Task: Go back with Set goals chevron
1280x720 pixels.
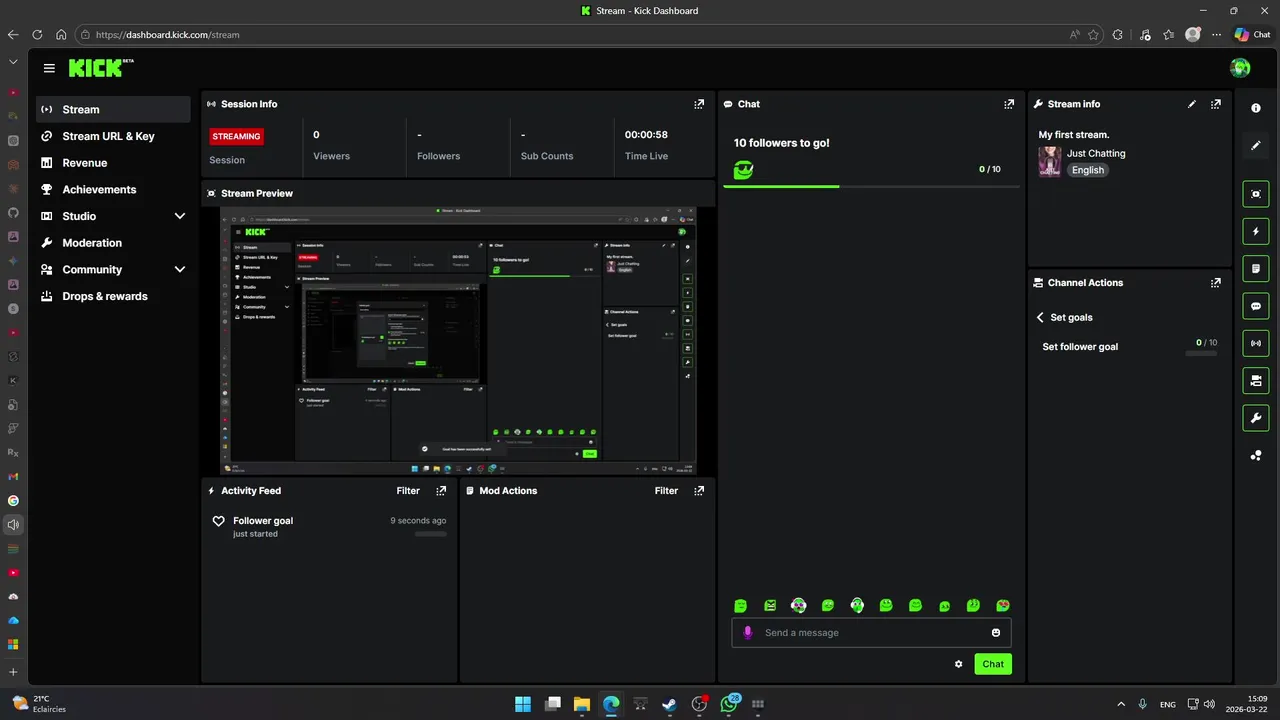Action: [x=1040, y=317]
